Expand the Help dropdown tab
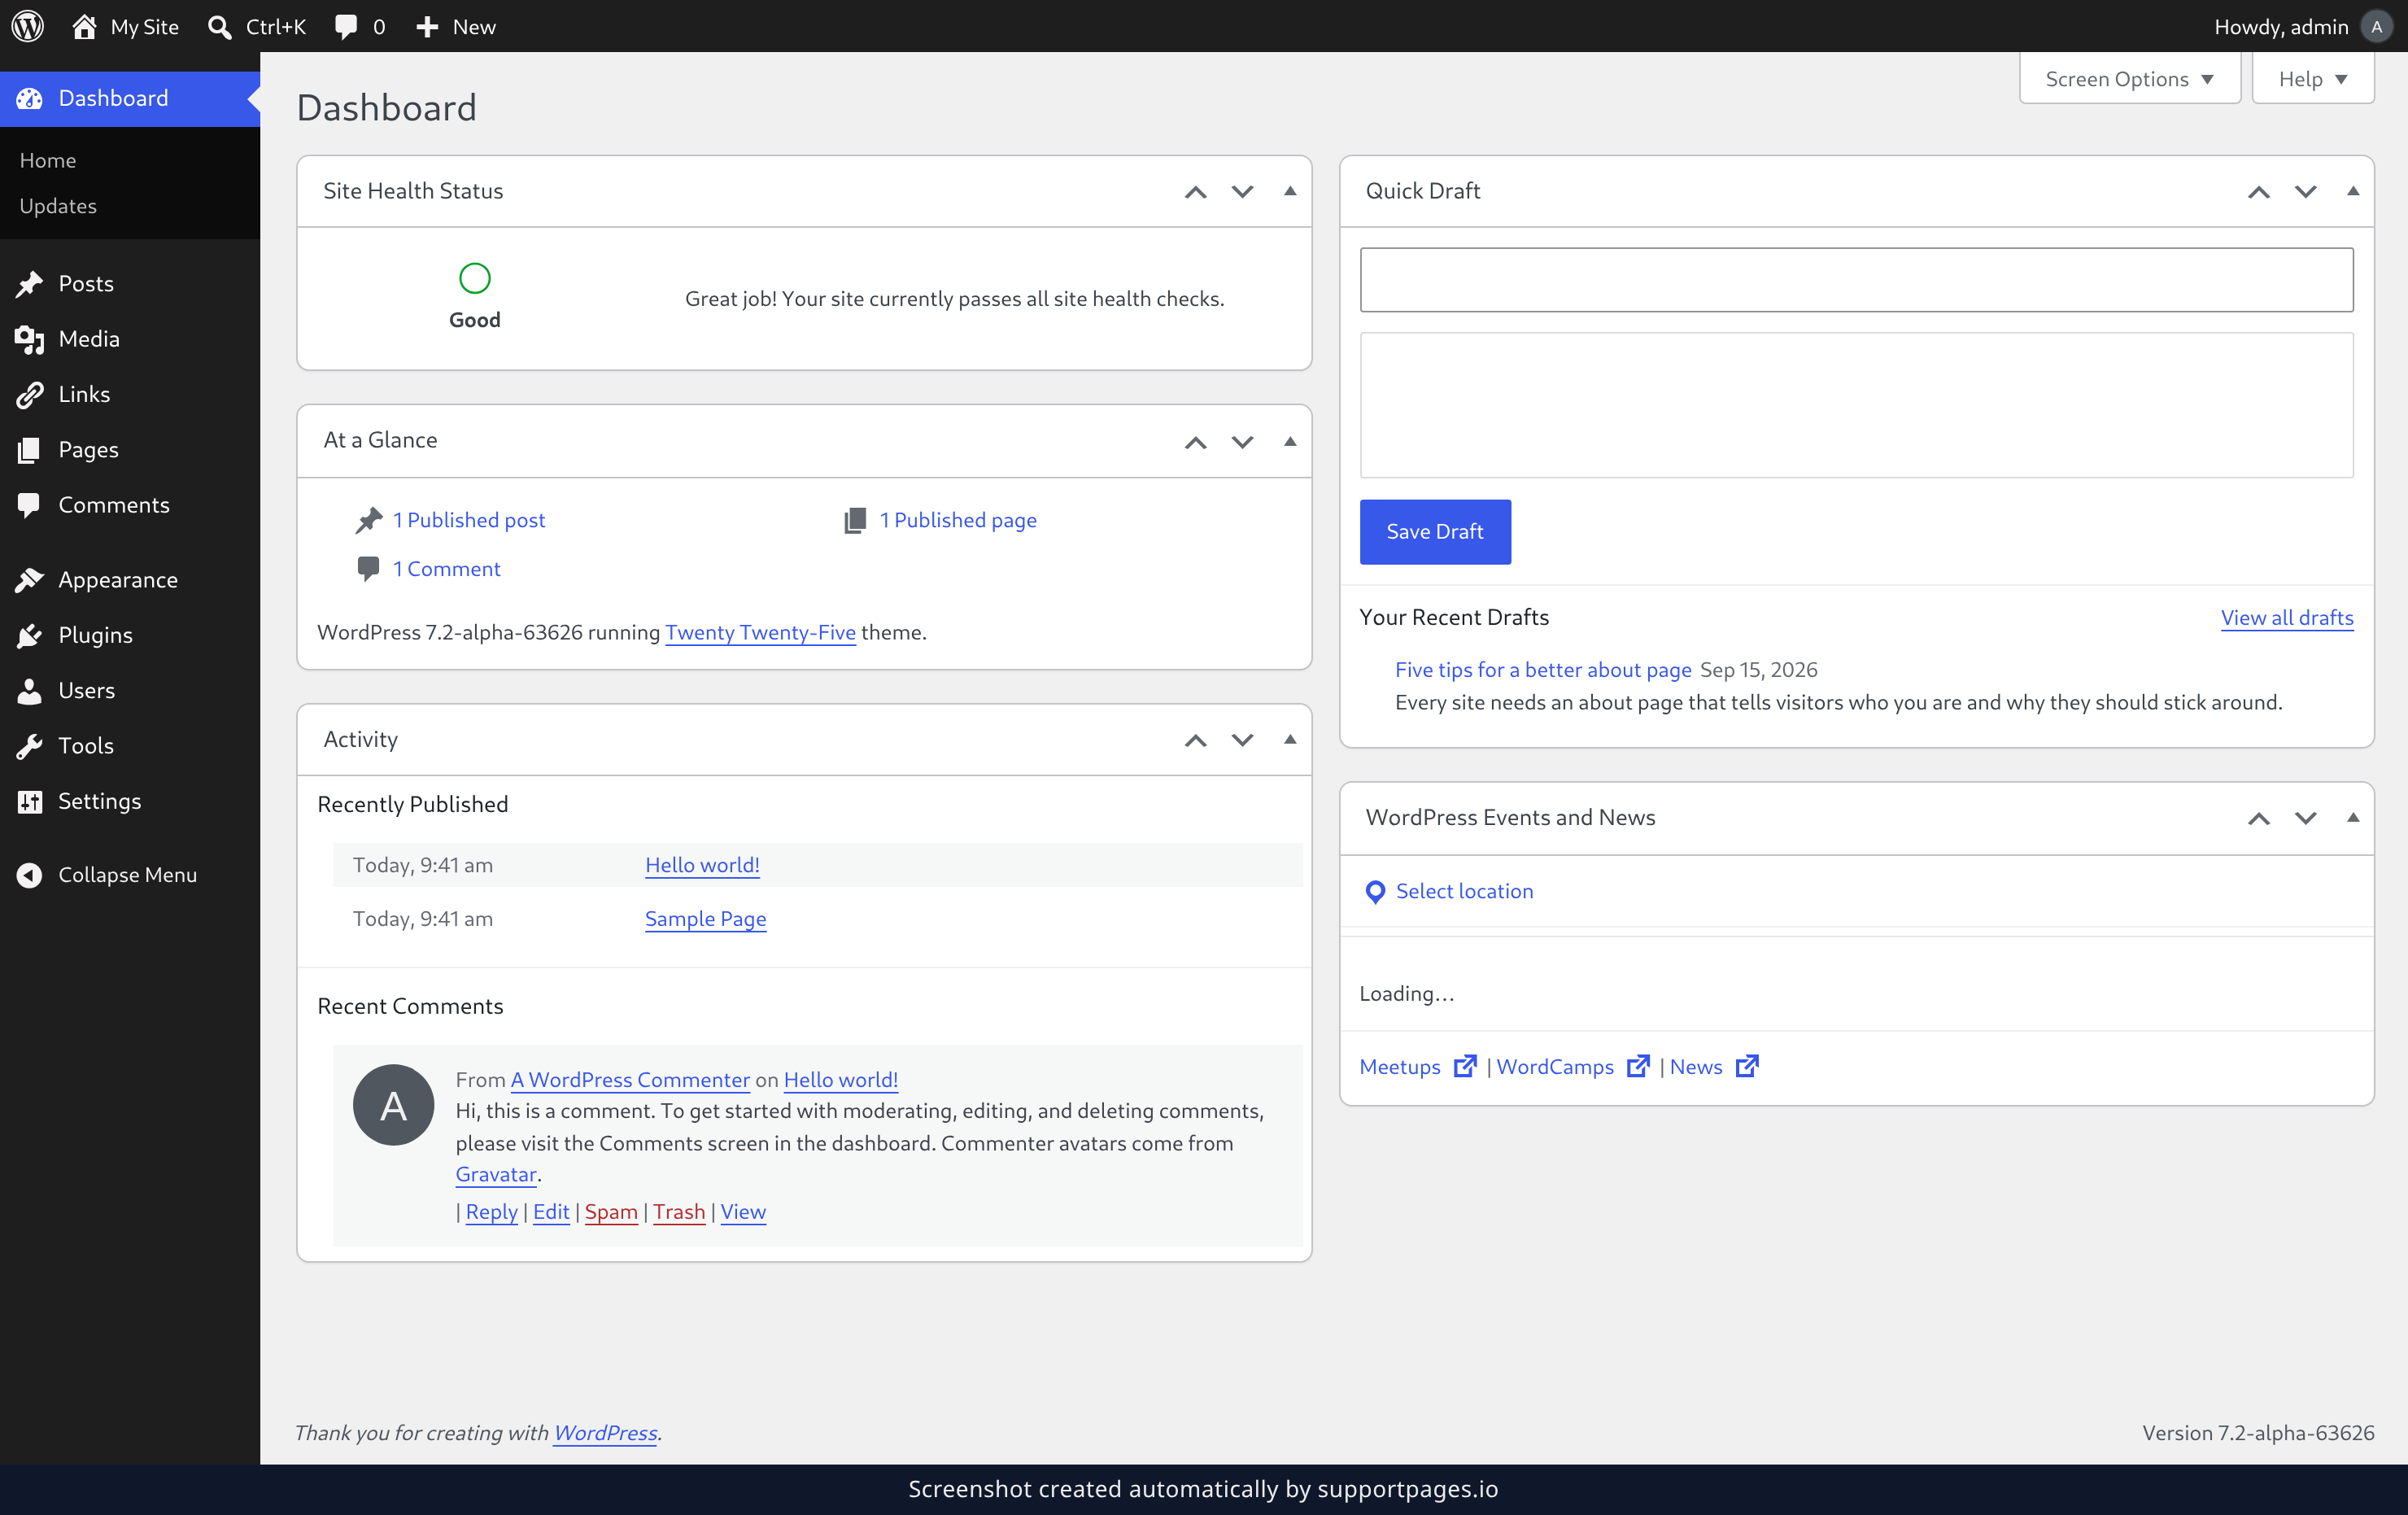Screen dimensions: 2408x1515 [2312, 79]
